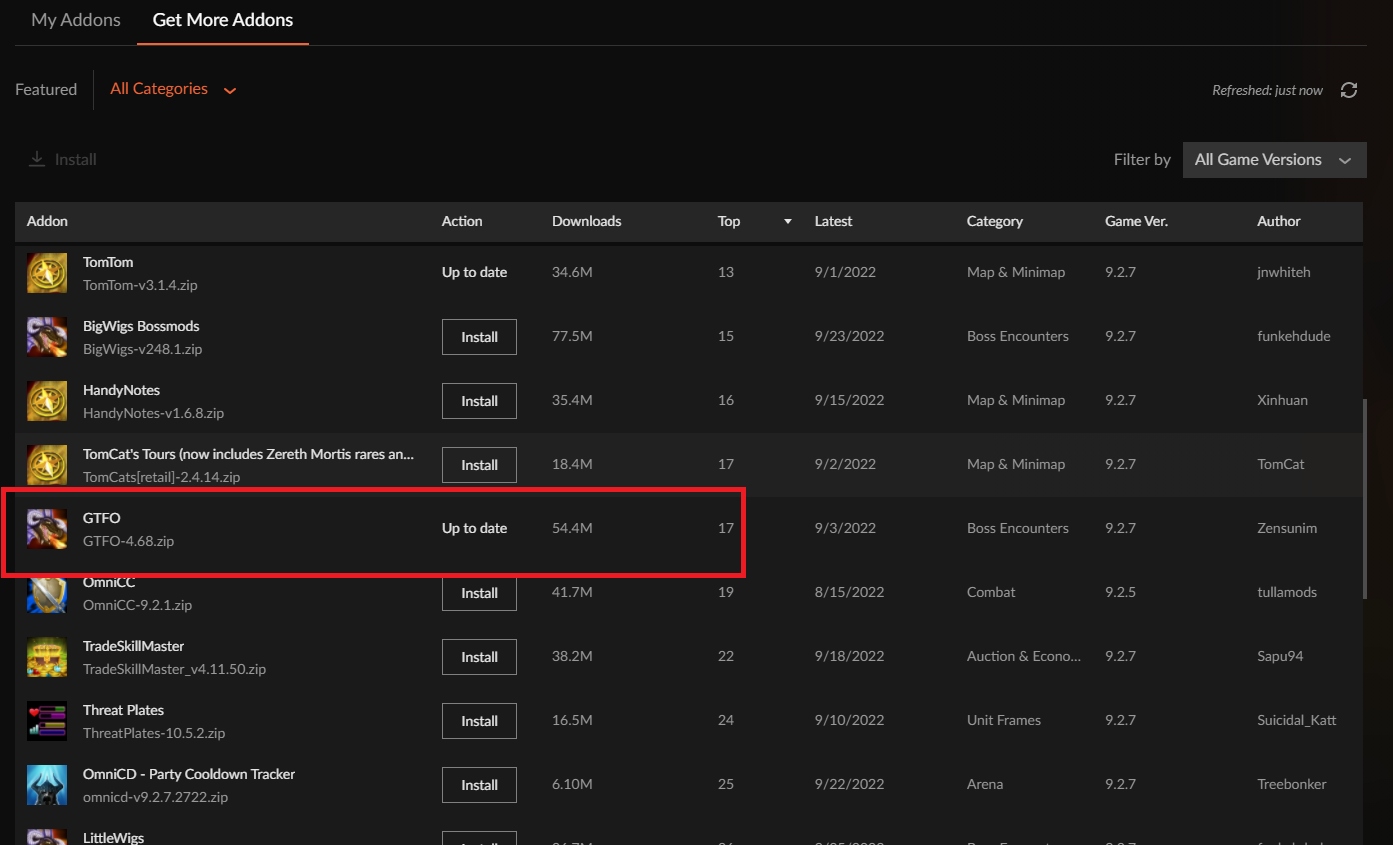Select the Featured category
This screenshot has width=1393, height=845.
46,90
